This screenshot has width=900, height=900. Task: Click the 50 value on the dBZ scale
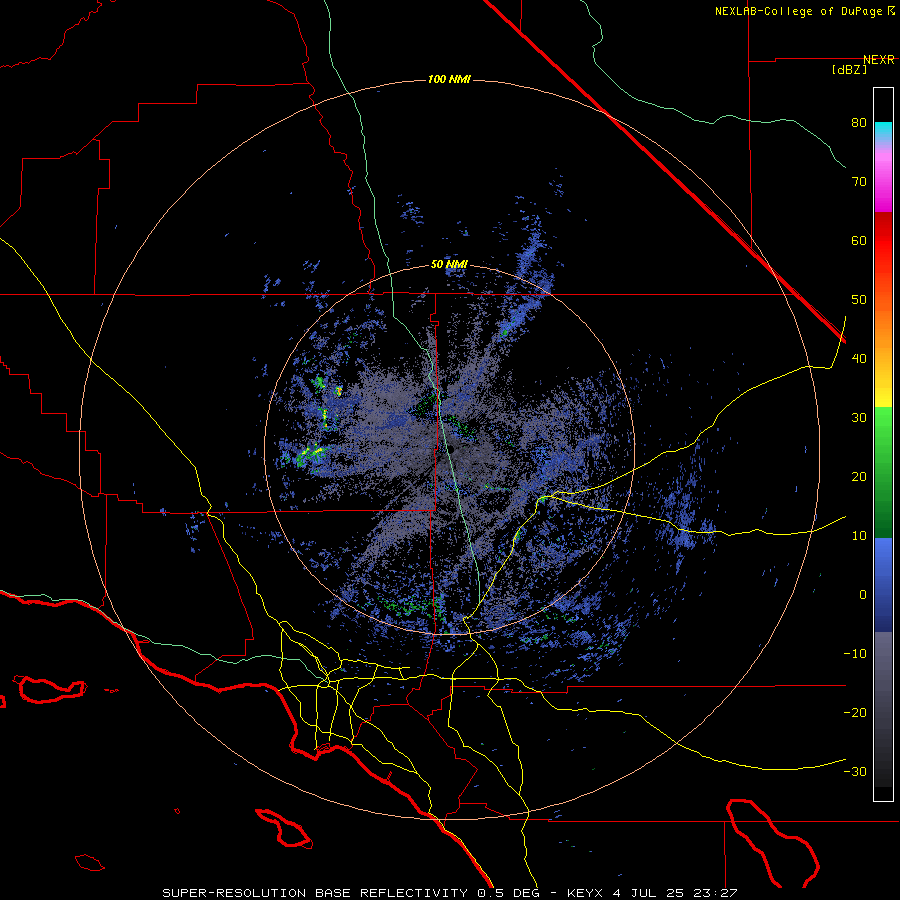click(859, 300)
